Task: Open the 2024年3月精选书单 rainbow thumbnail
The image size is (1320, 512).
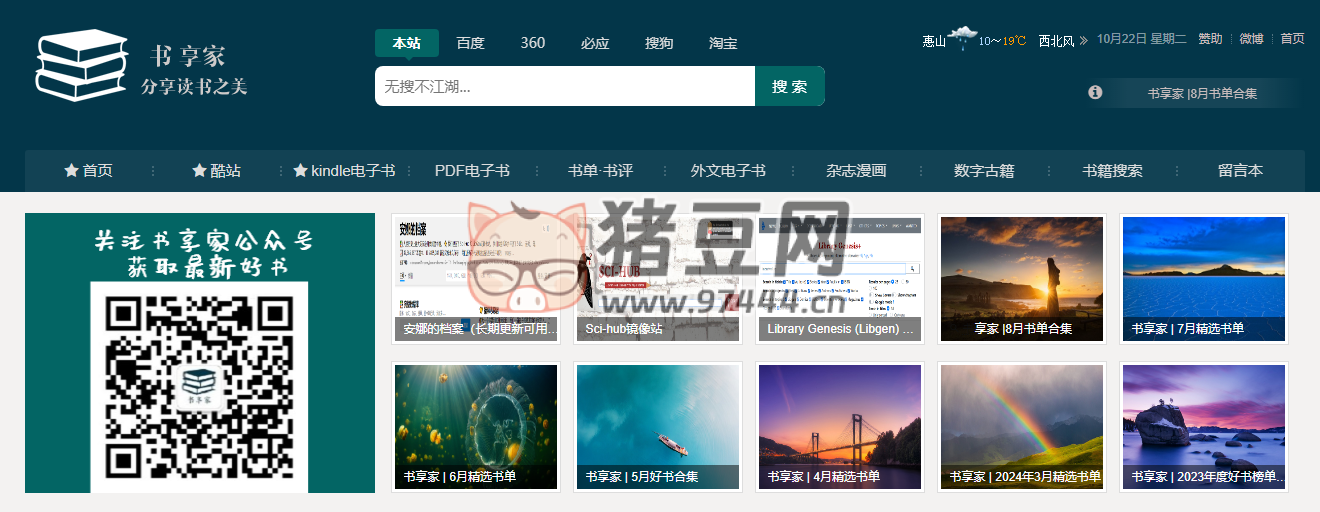Action: [1022, 427]
